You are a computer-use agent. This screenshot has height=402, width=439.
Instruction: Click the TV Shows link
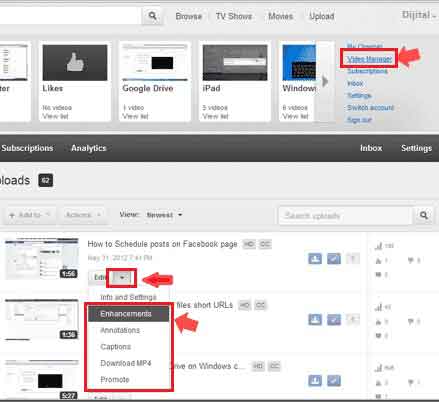234,16
